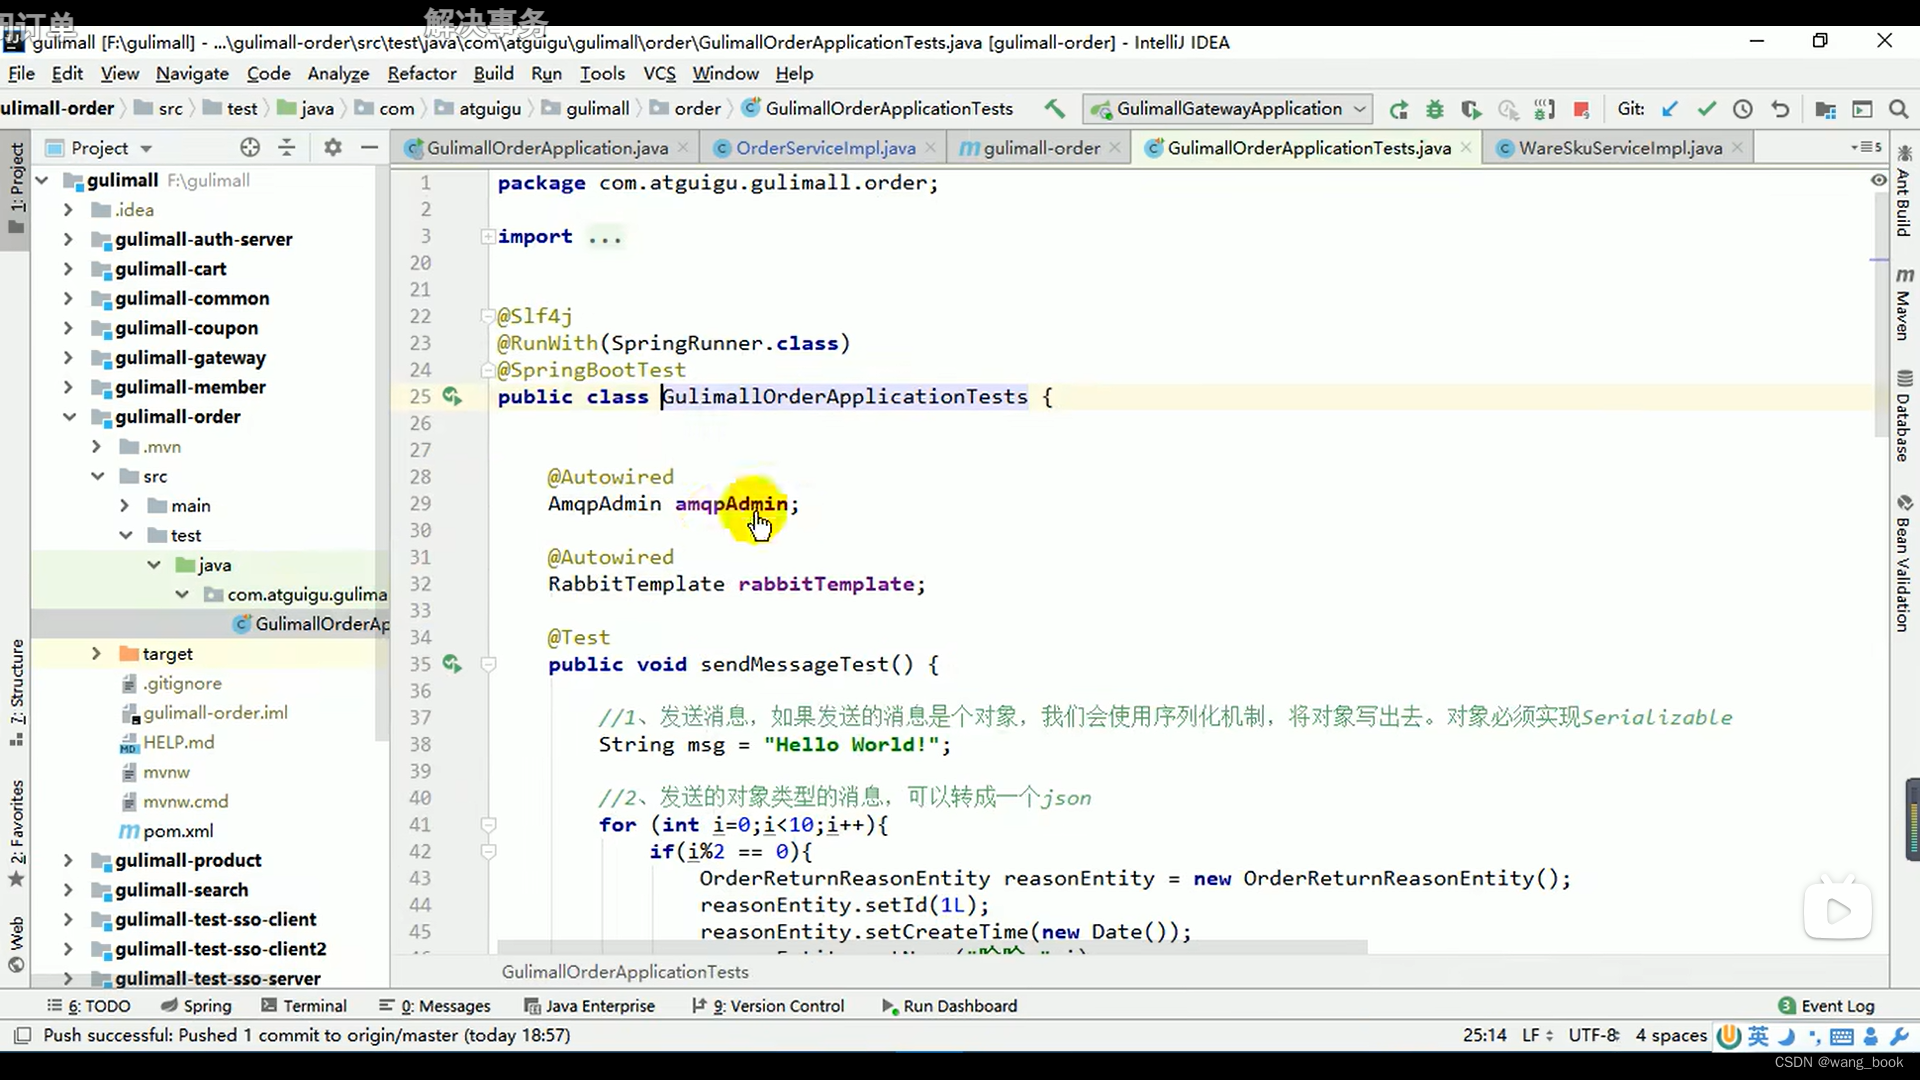Viewport: 1920px width, 1080px height.
Task: Open the Spring tool window
Action: (x=196, y=1006)
